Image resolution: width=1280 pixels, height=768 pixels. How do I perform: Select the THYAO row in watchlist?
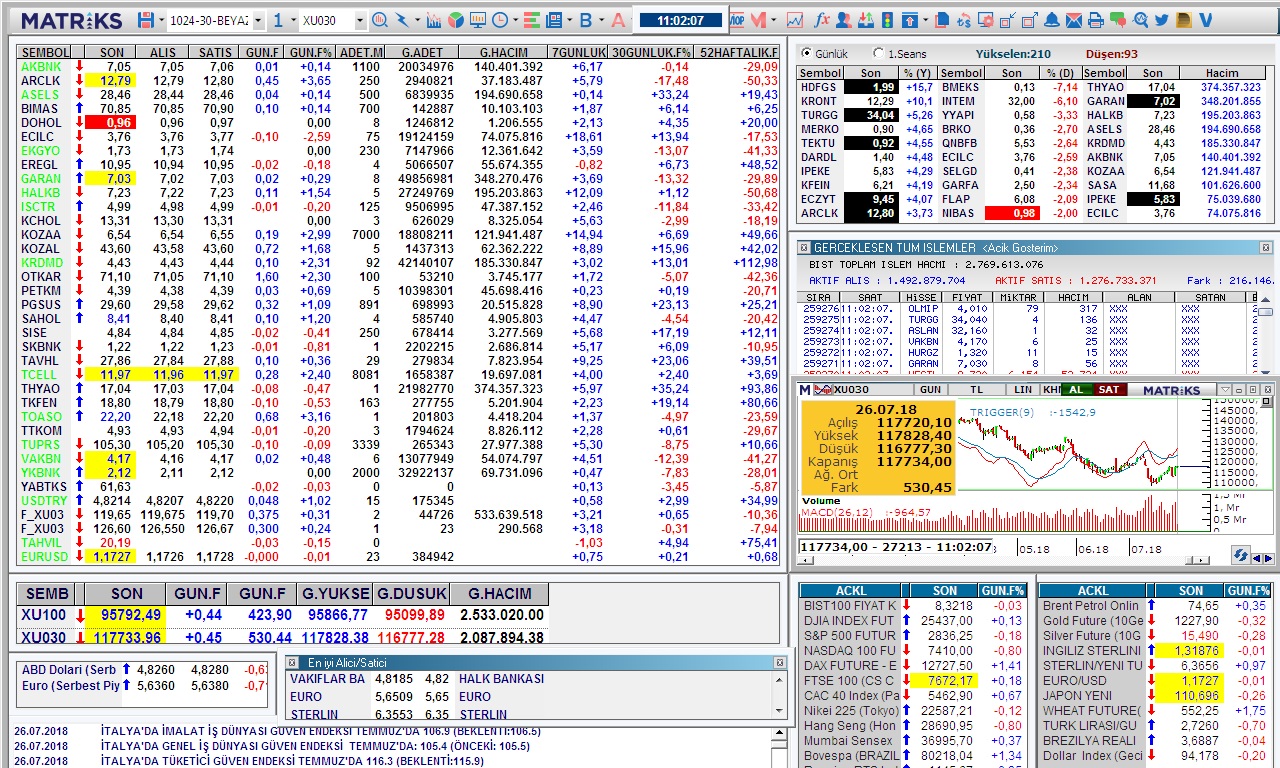coord(399,388)
